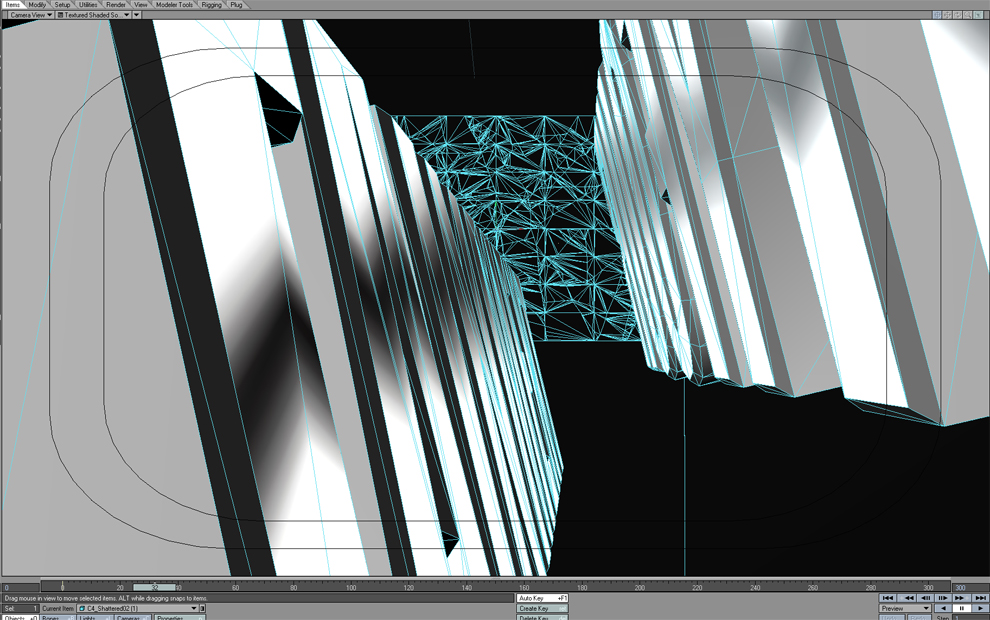The image size is (990, 620).
Task: Open the Current Item dropdown C4_Shattered02
Action: pos(138,608)
